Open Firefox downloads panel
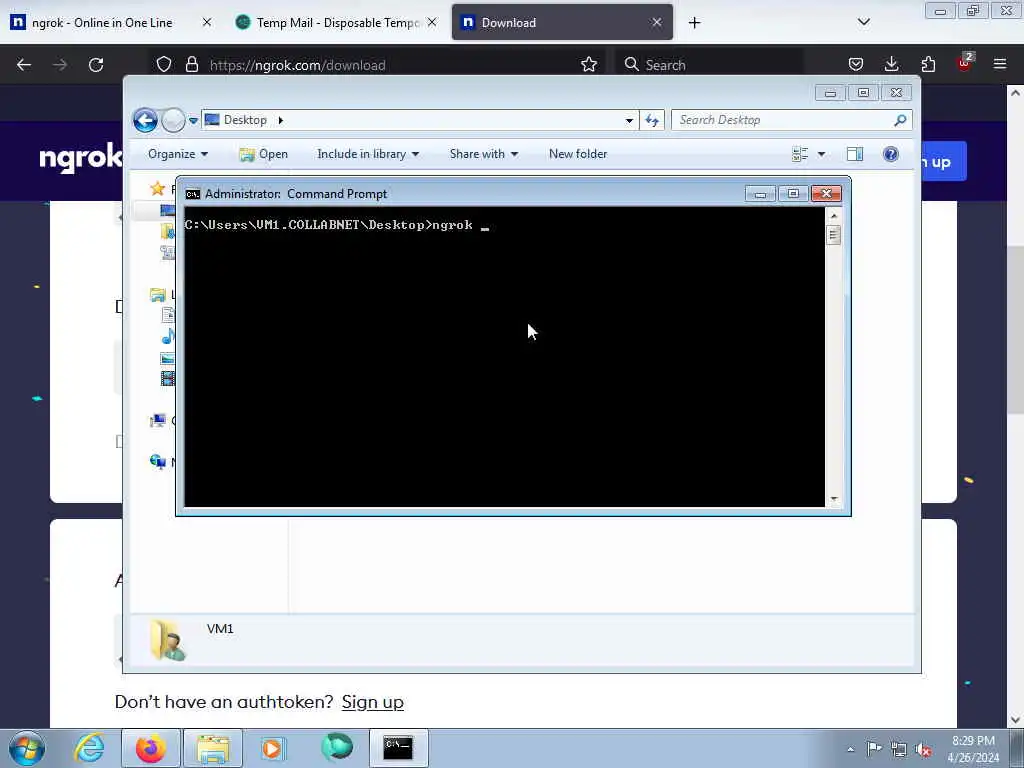 (x=891, y=64)
